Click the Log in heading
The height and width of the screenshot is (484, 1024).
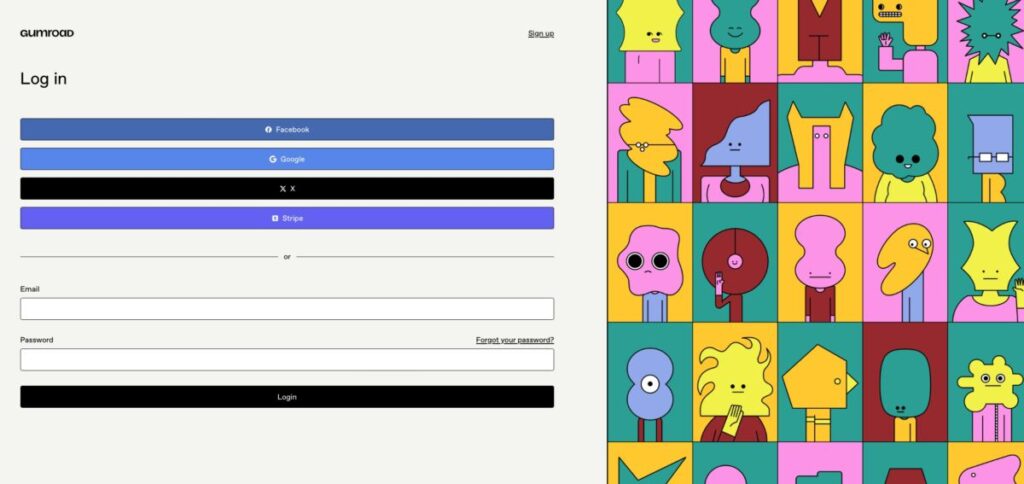click(x=43, y=79)
